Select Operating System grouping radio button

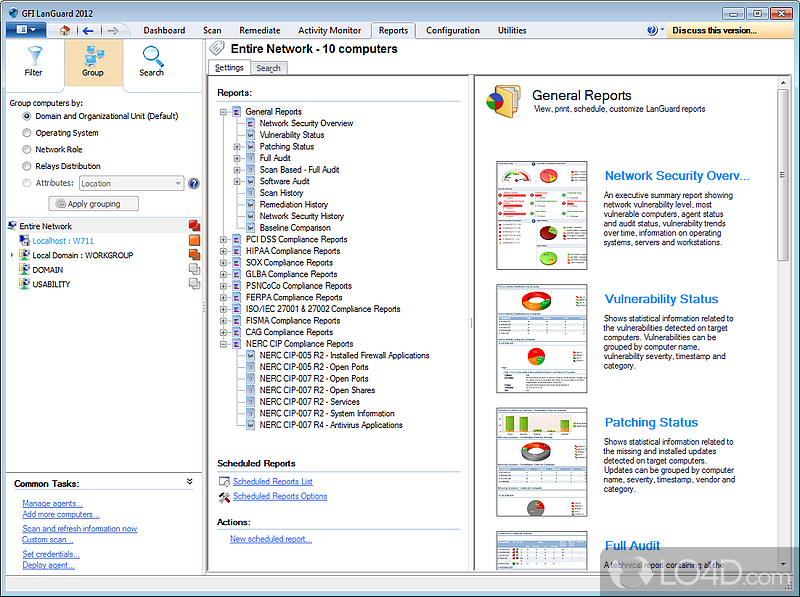(26, 133)
